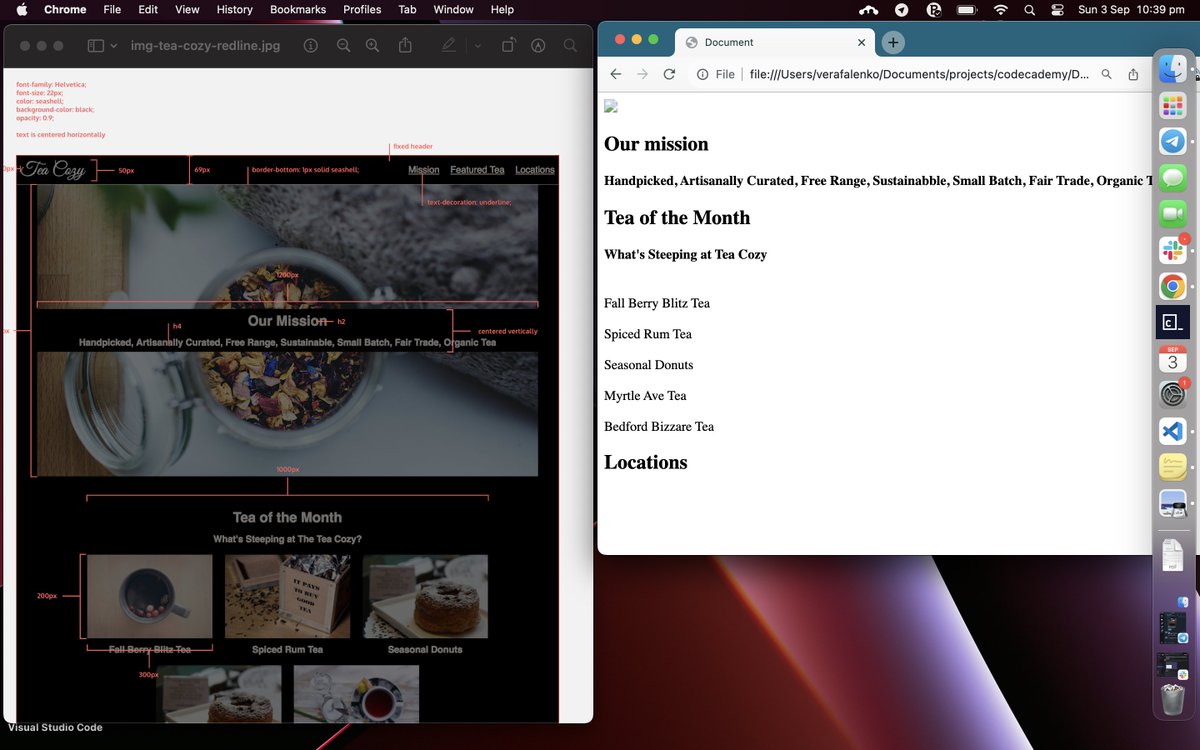Select the Preview highlight pen tool

coord(449,46)
